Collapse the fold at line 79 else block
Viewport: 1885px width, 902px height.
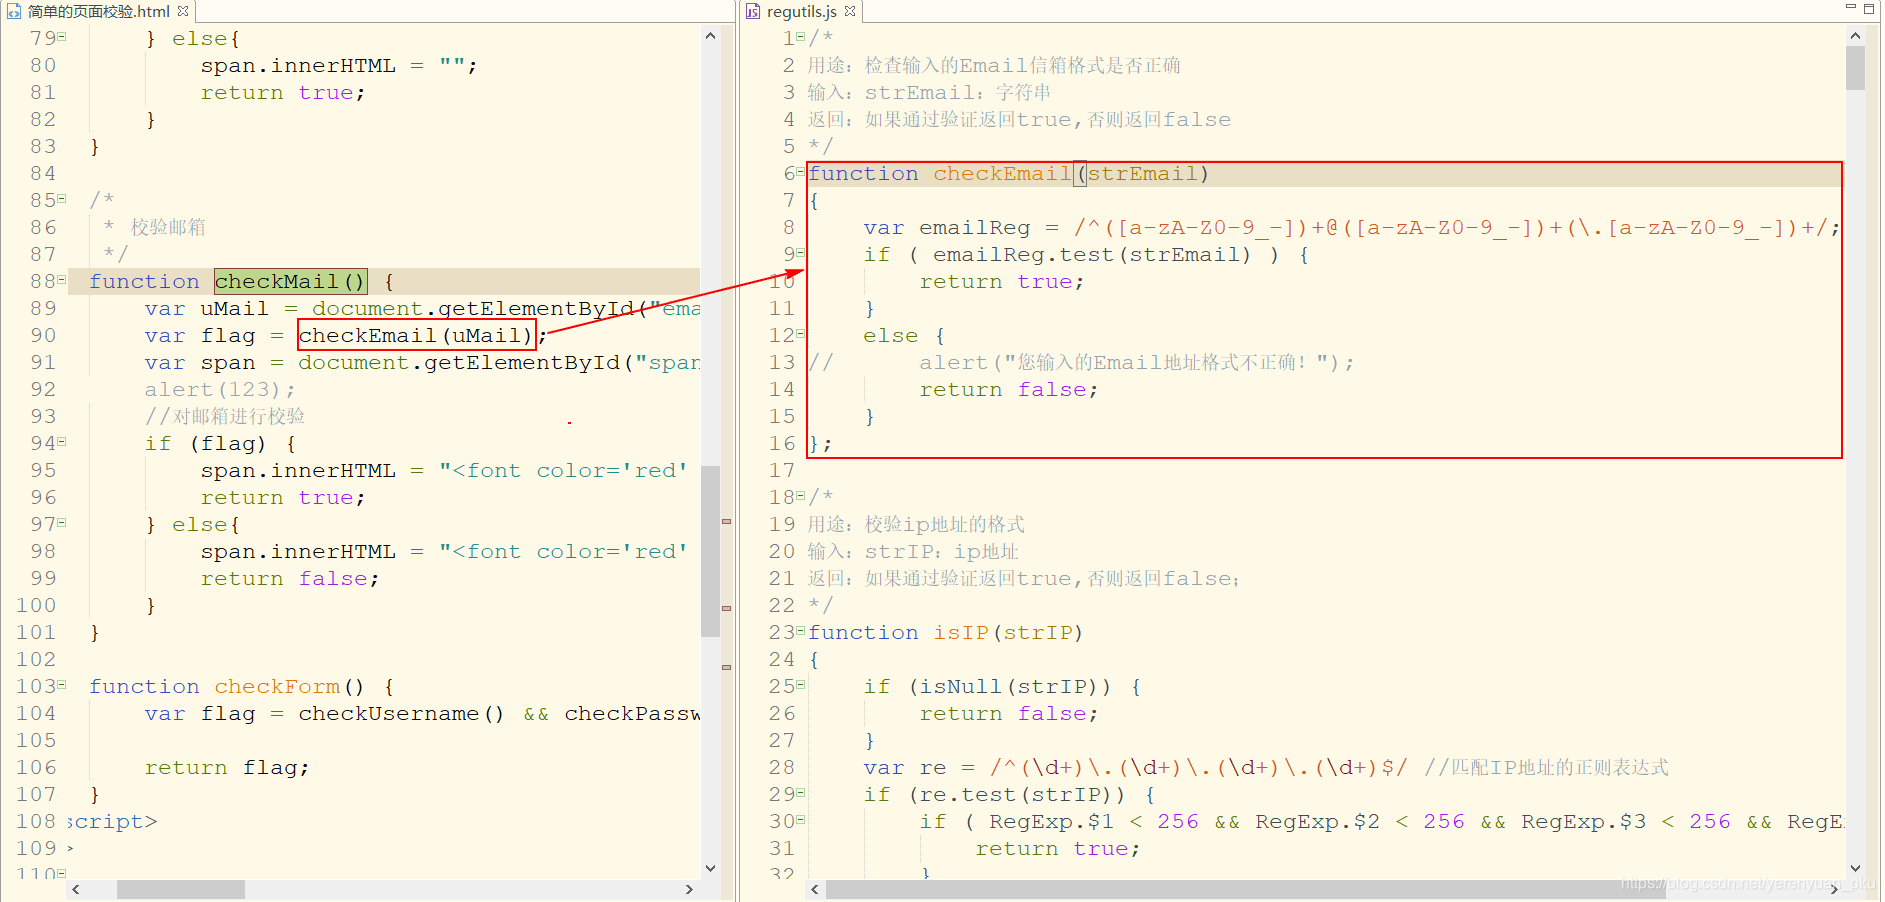point(62,37)
